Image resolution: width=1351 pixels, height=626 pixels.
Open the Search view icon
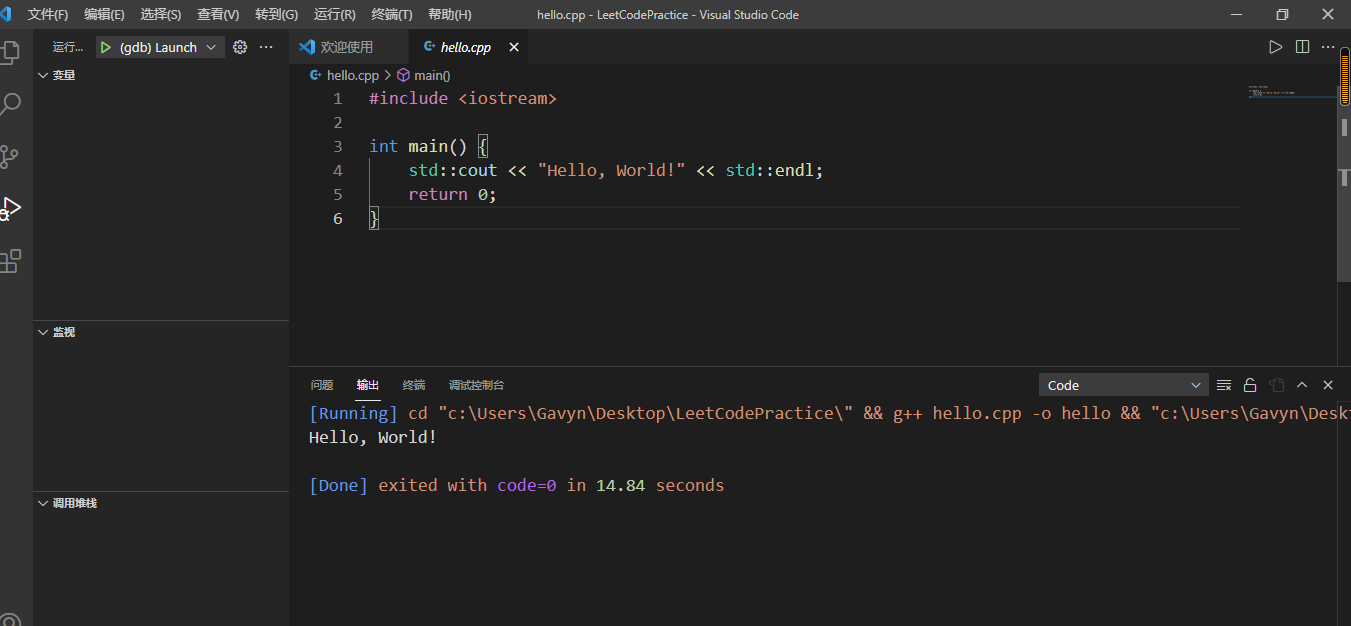coord(12,103)
